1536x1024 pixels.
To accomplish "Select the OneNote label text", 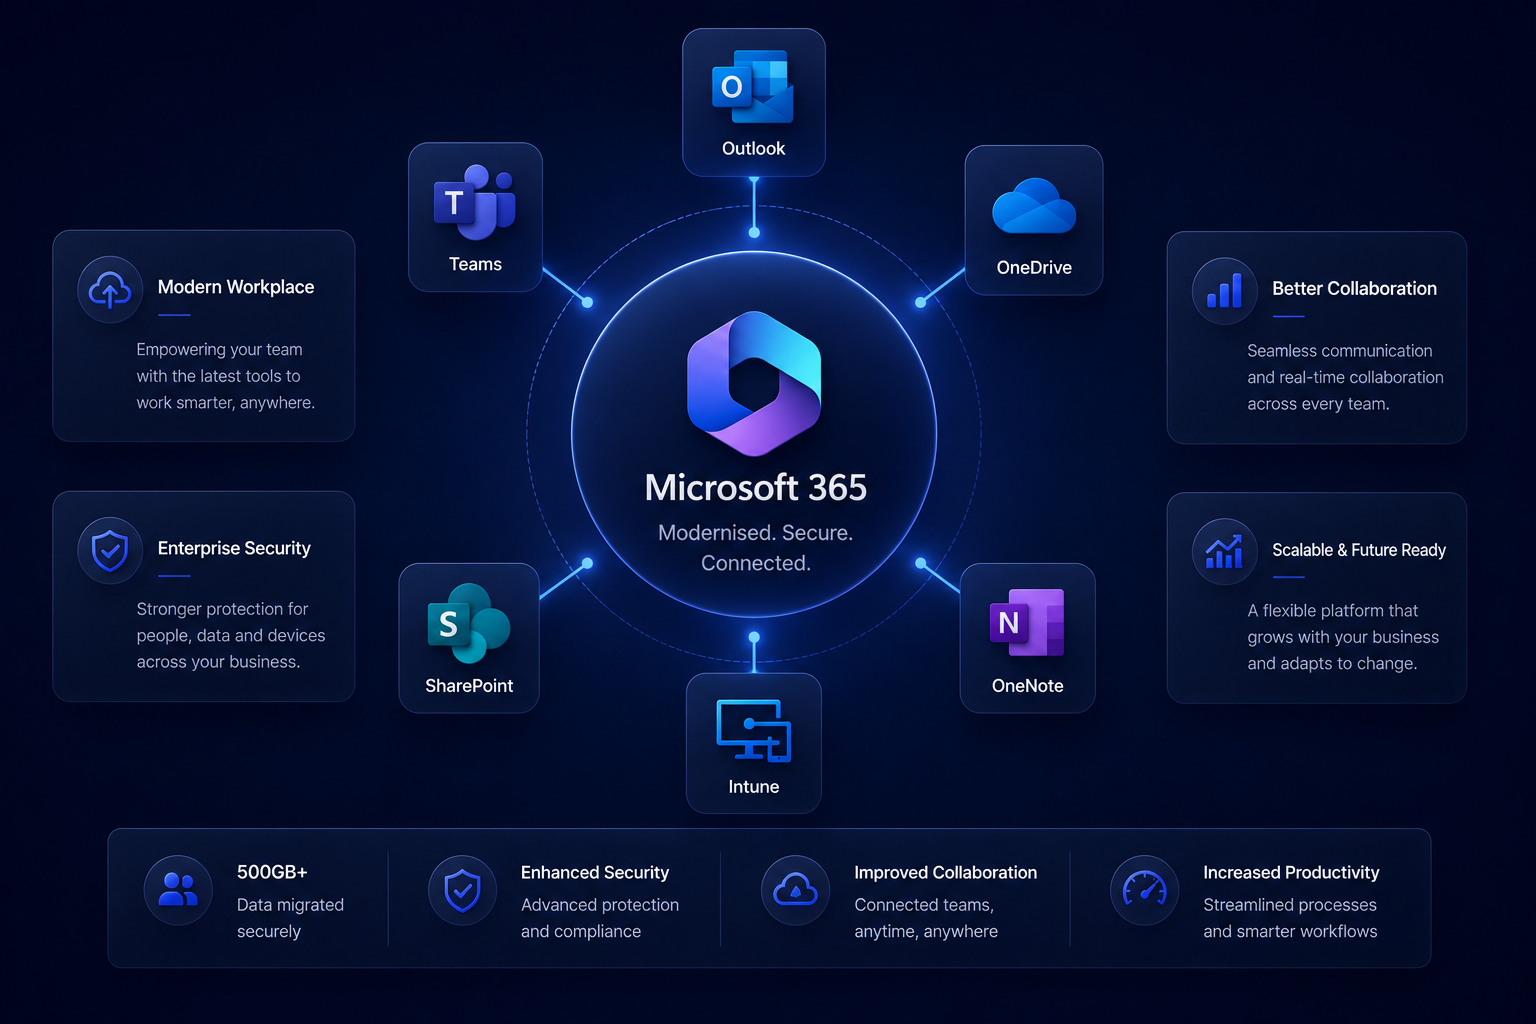I will pos(1027,686).
